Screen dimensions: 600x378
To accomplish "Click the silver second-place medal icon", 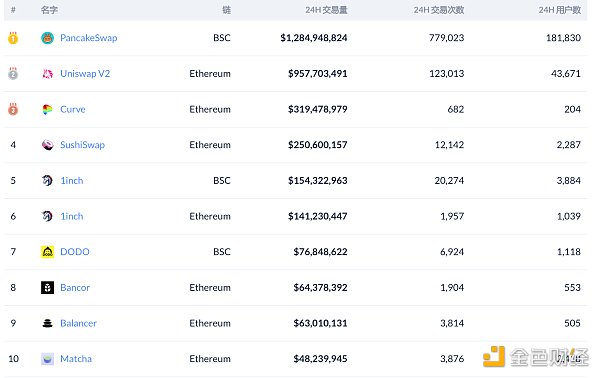I will [x=13, y=73].
